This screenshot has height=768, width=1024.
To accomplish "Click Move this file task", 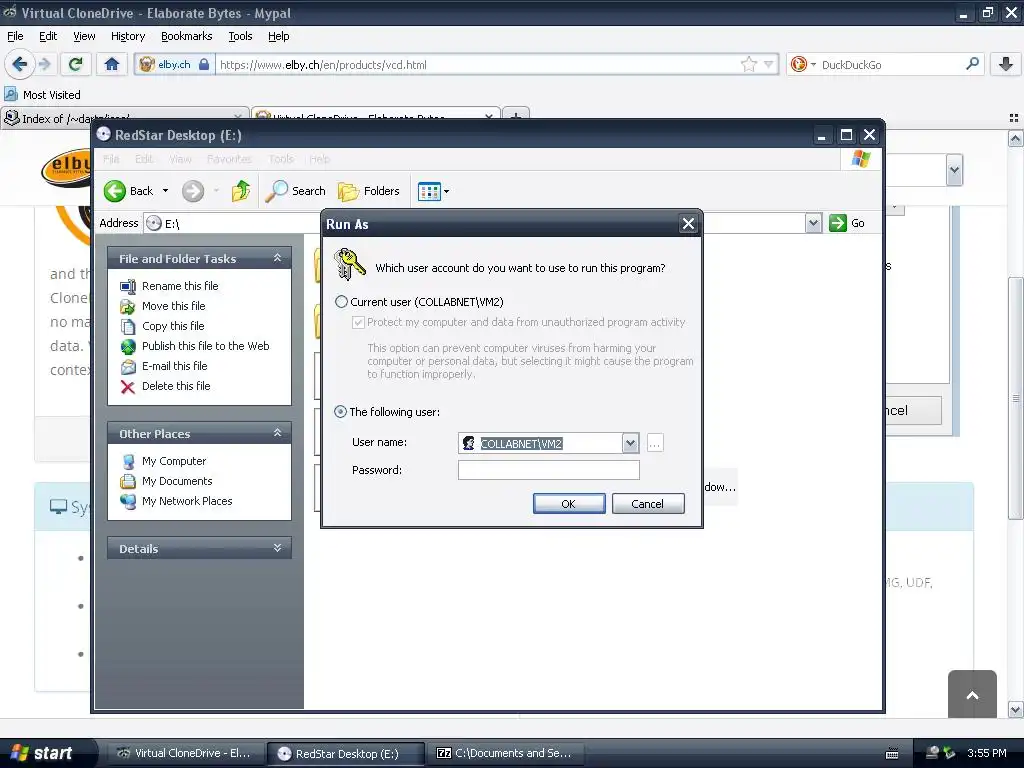I will click(x=173, y=306).
